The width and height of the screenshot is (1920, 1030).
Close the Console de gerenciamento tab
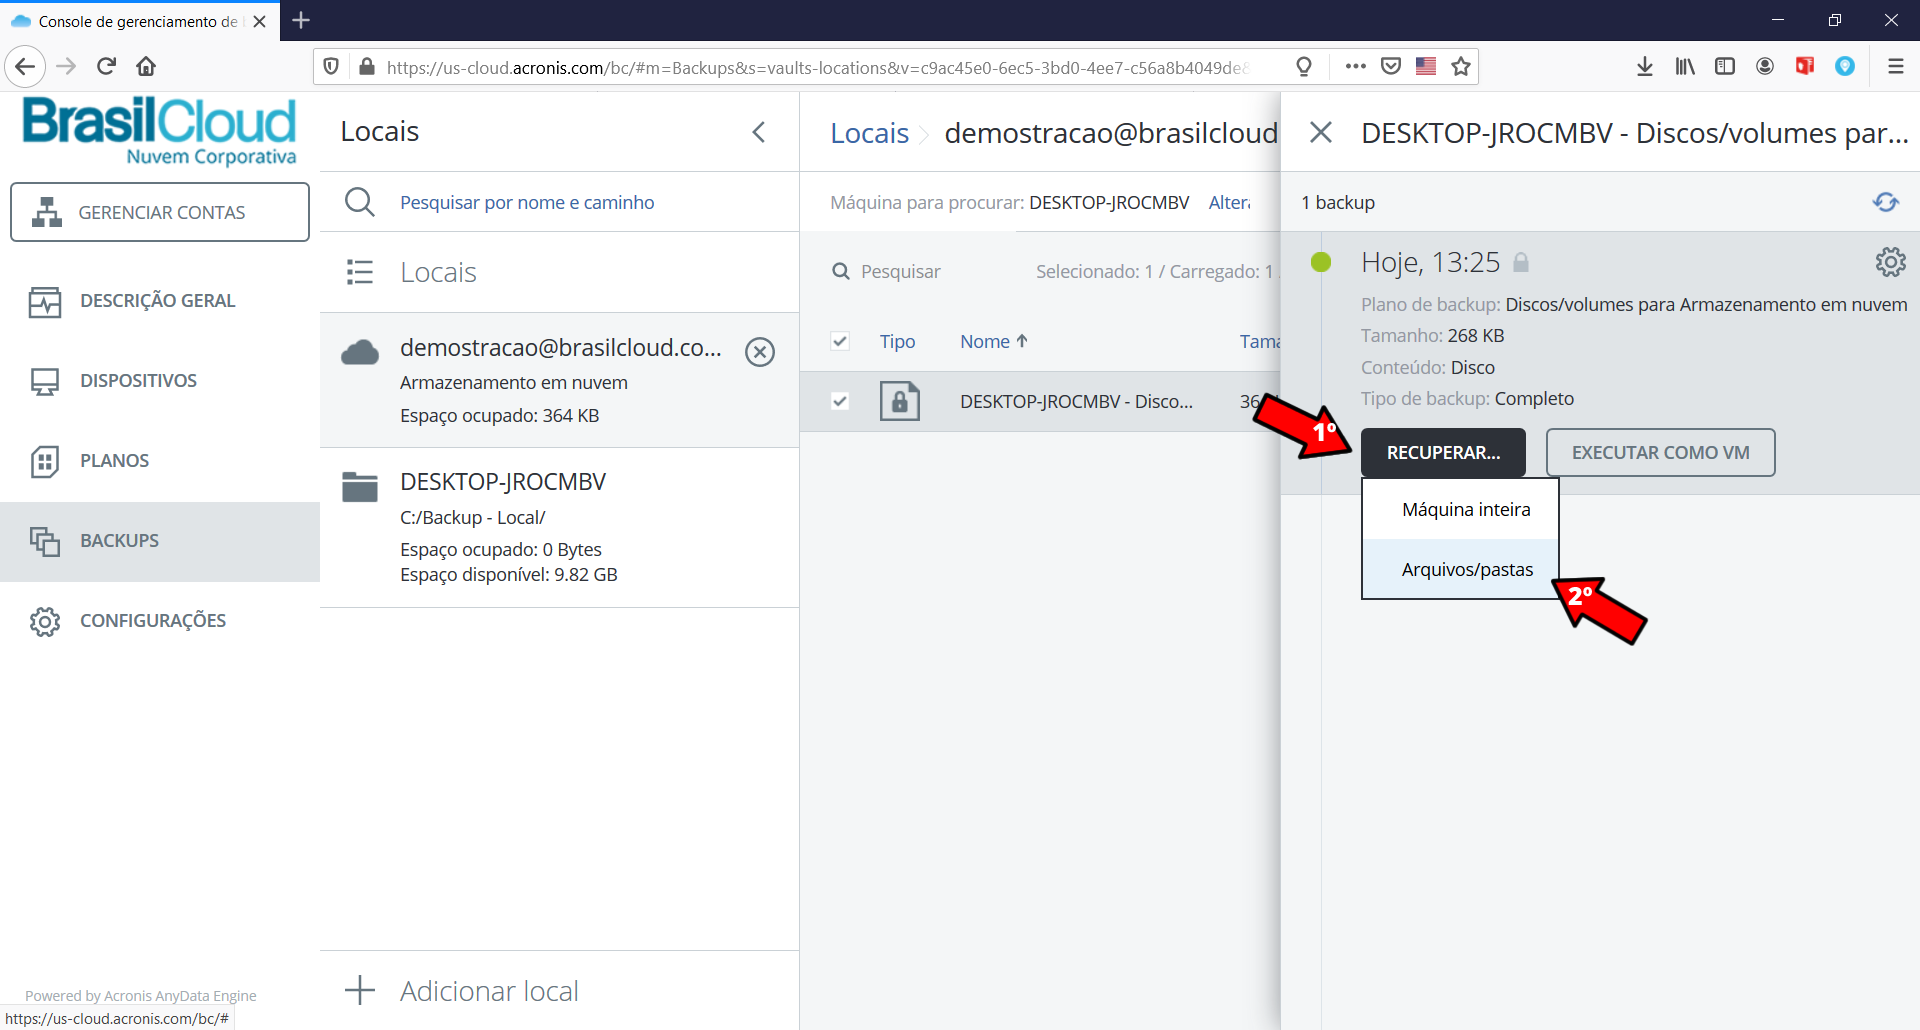260,21
